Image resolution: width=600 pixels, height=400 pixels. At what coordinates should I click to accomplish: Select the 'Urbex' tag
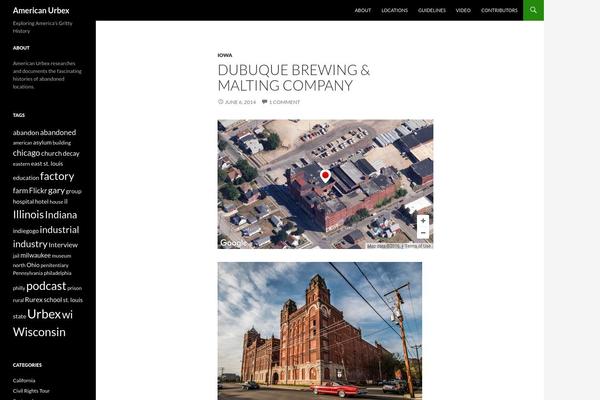[x=44, y=314]
